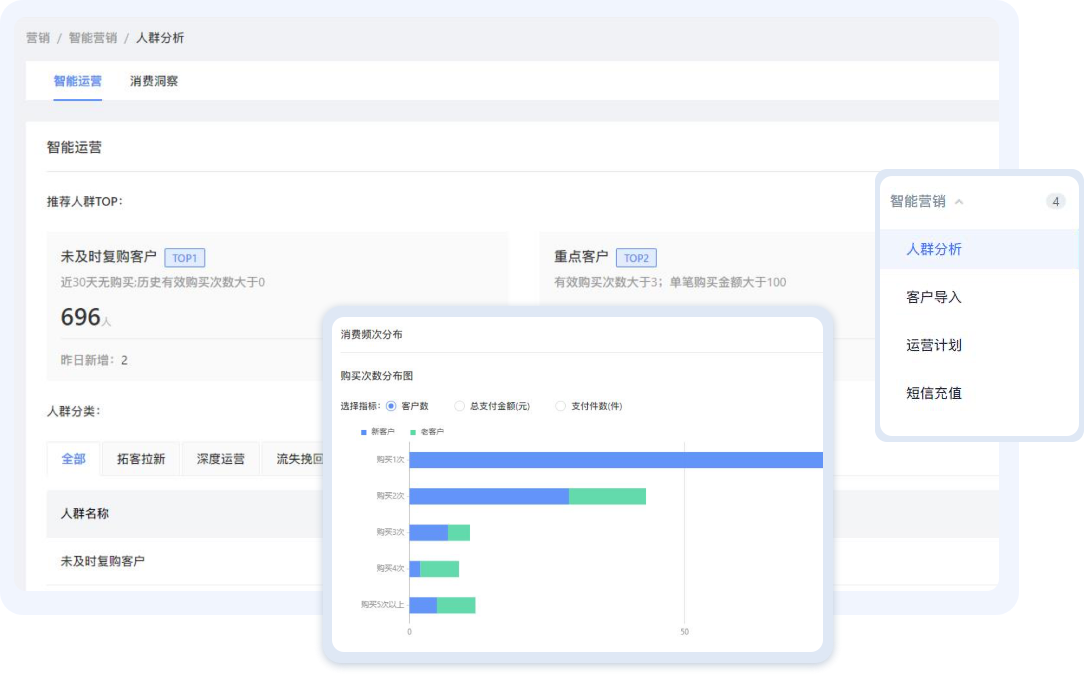Click the green 老客户 legend marker
Screen dimensions: 1084x679
click(x=413, y=432)
